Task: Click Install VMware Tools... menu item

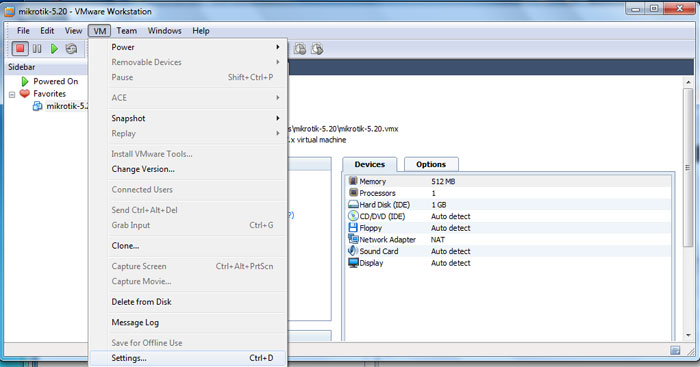Action: click(x=188, y=154)
